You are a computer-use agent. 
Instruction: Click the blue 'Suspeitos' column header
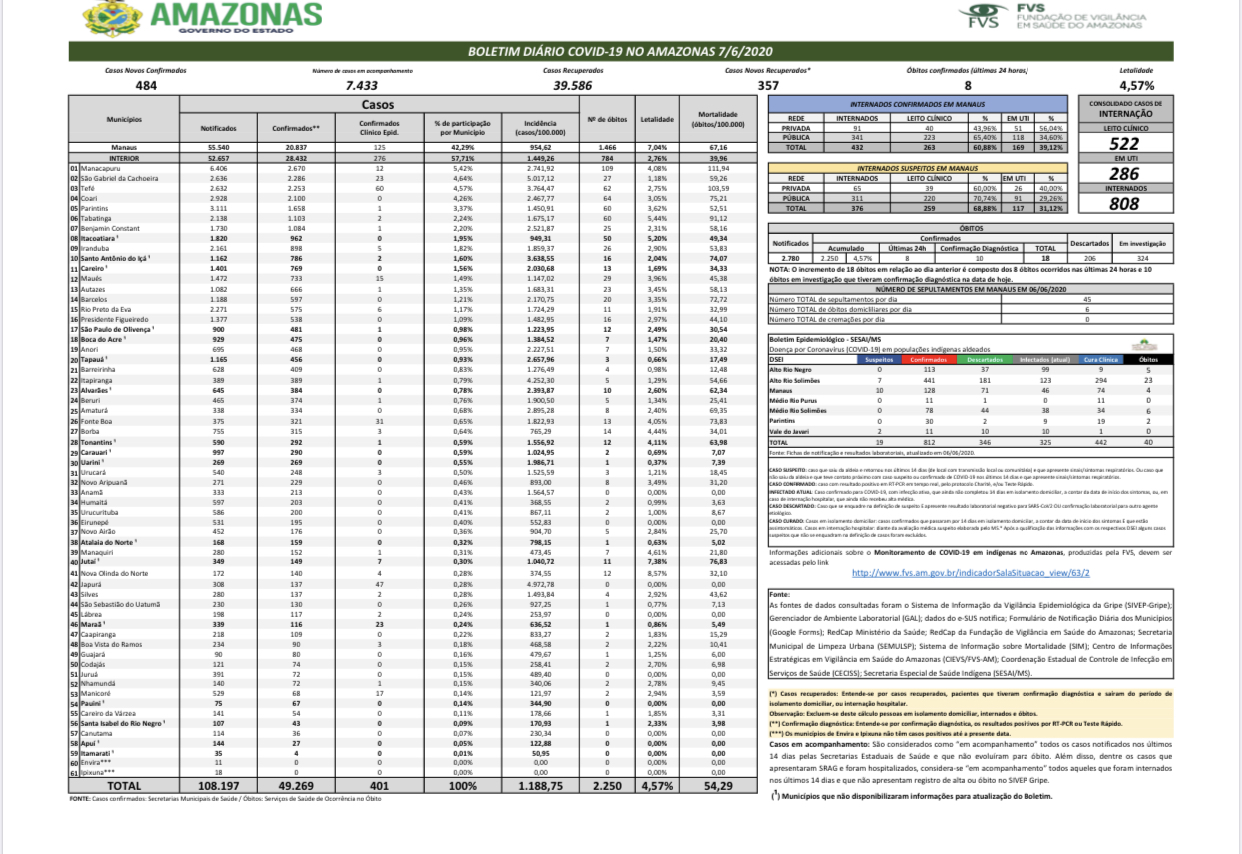[x=879, y=358]
